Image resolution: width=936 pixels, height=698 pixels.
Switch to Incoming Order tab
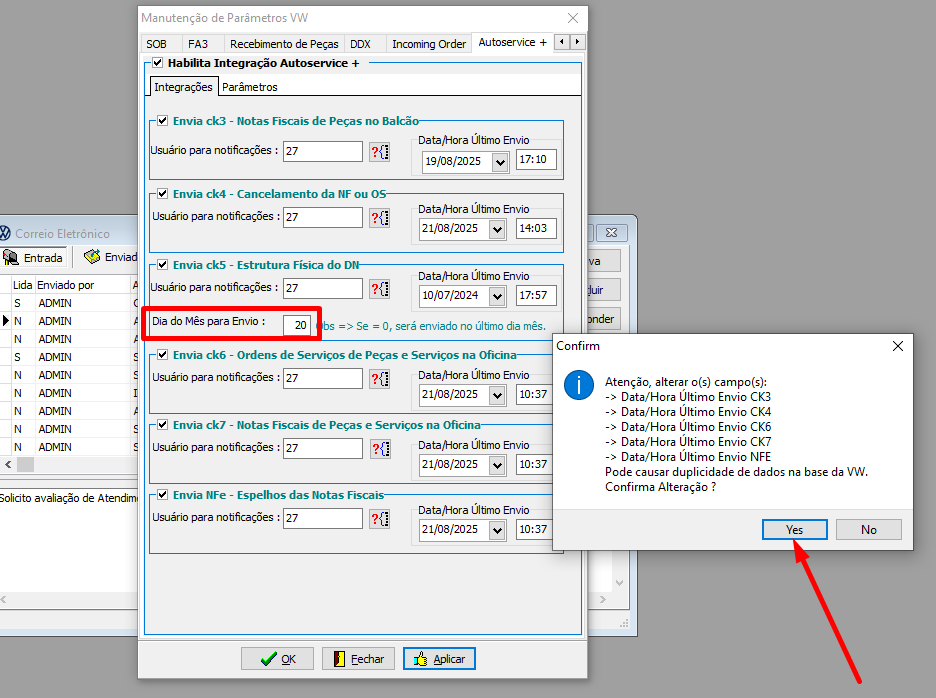(429, 44)
